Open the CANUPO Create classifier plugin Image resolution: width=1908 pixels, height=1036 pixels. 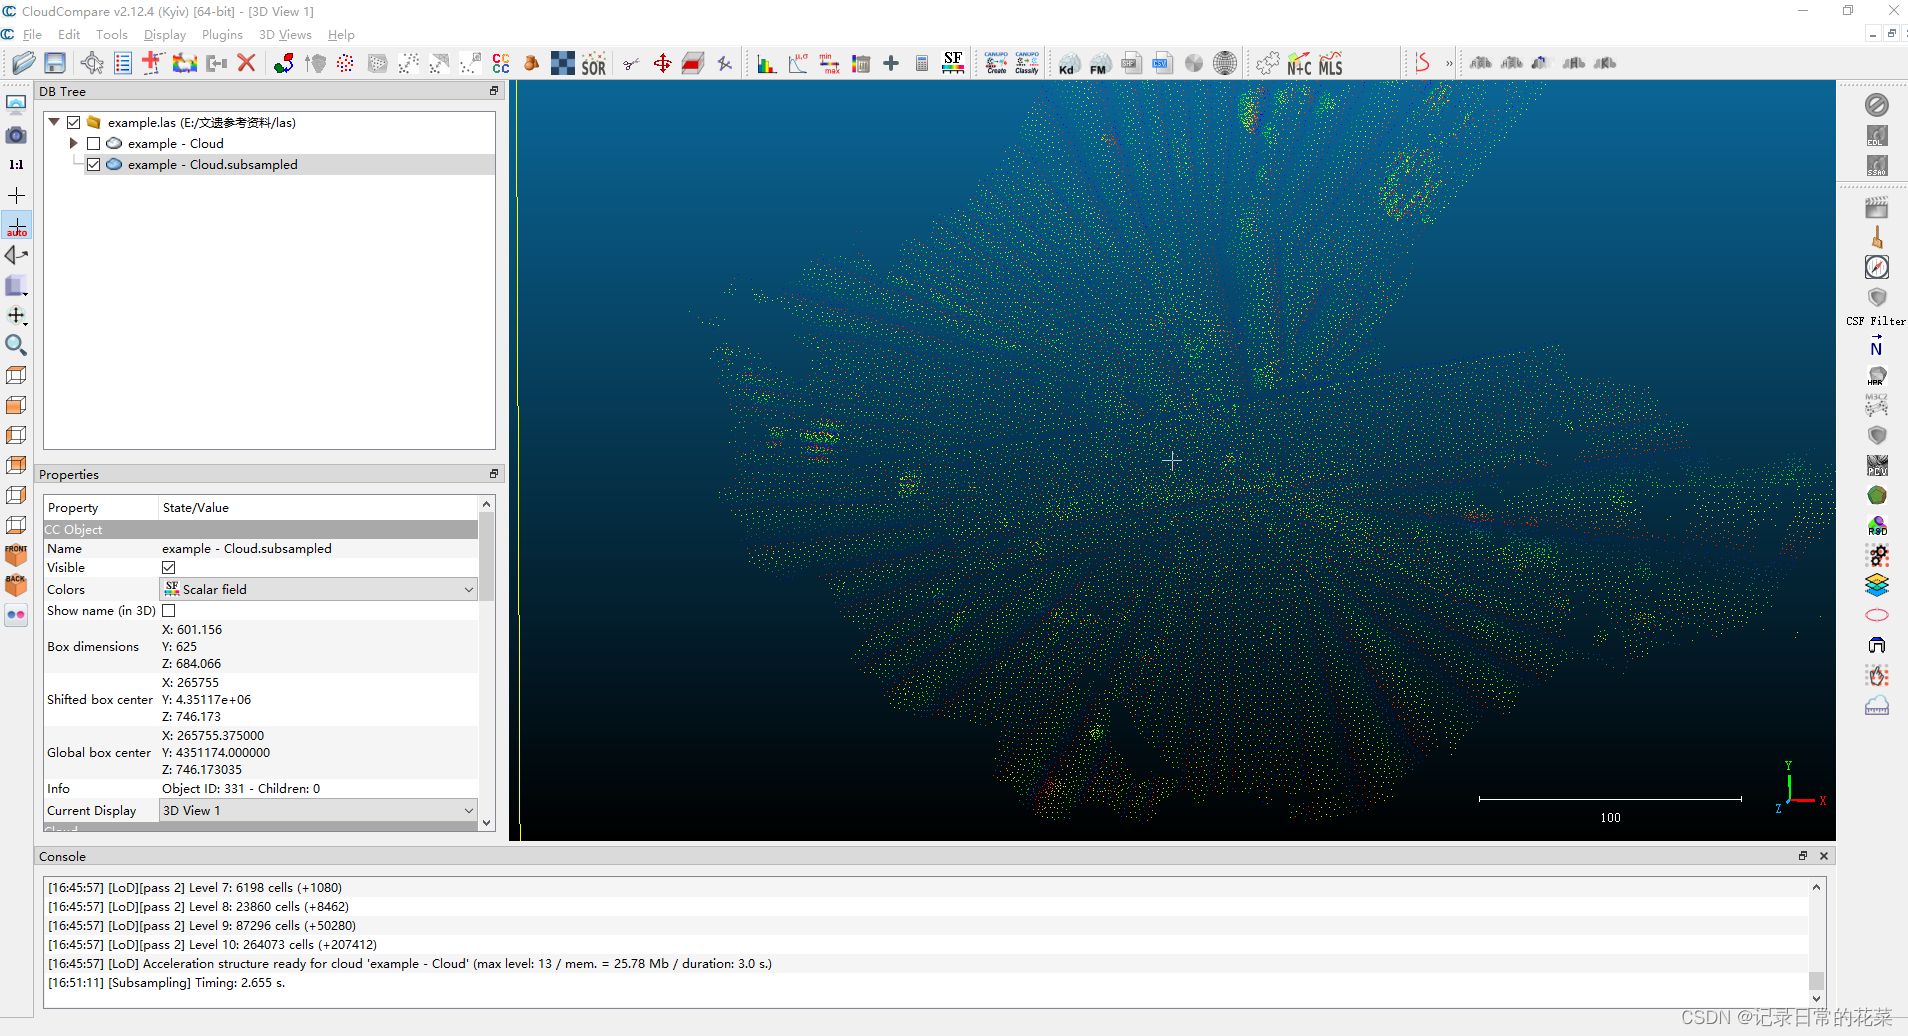[996, 63]
